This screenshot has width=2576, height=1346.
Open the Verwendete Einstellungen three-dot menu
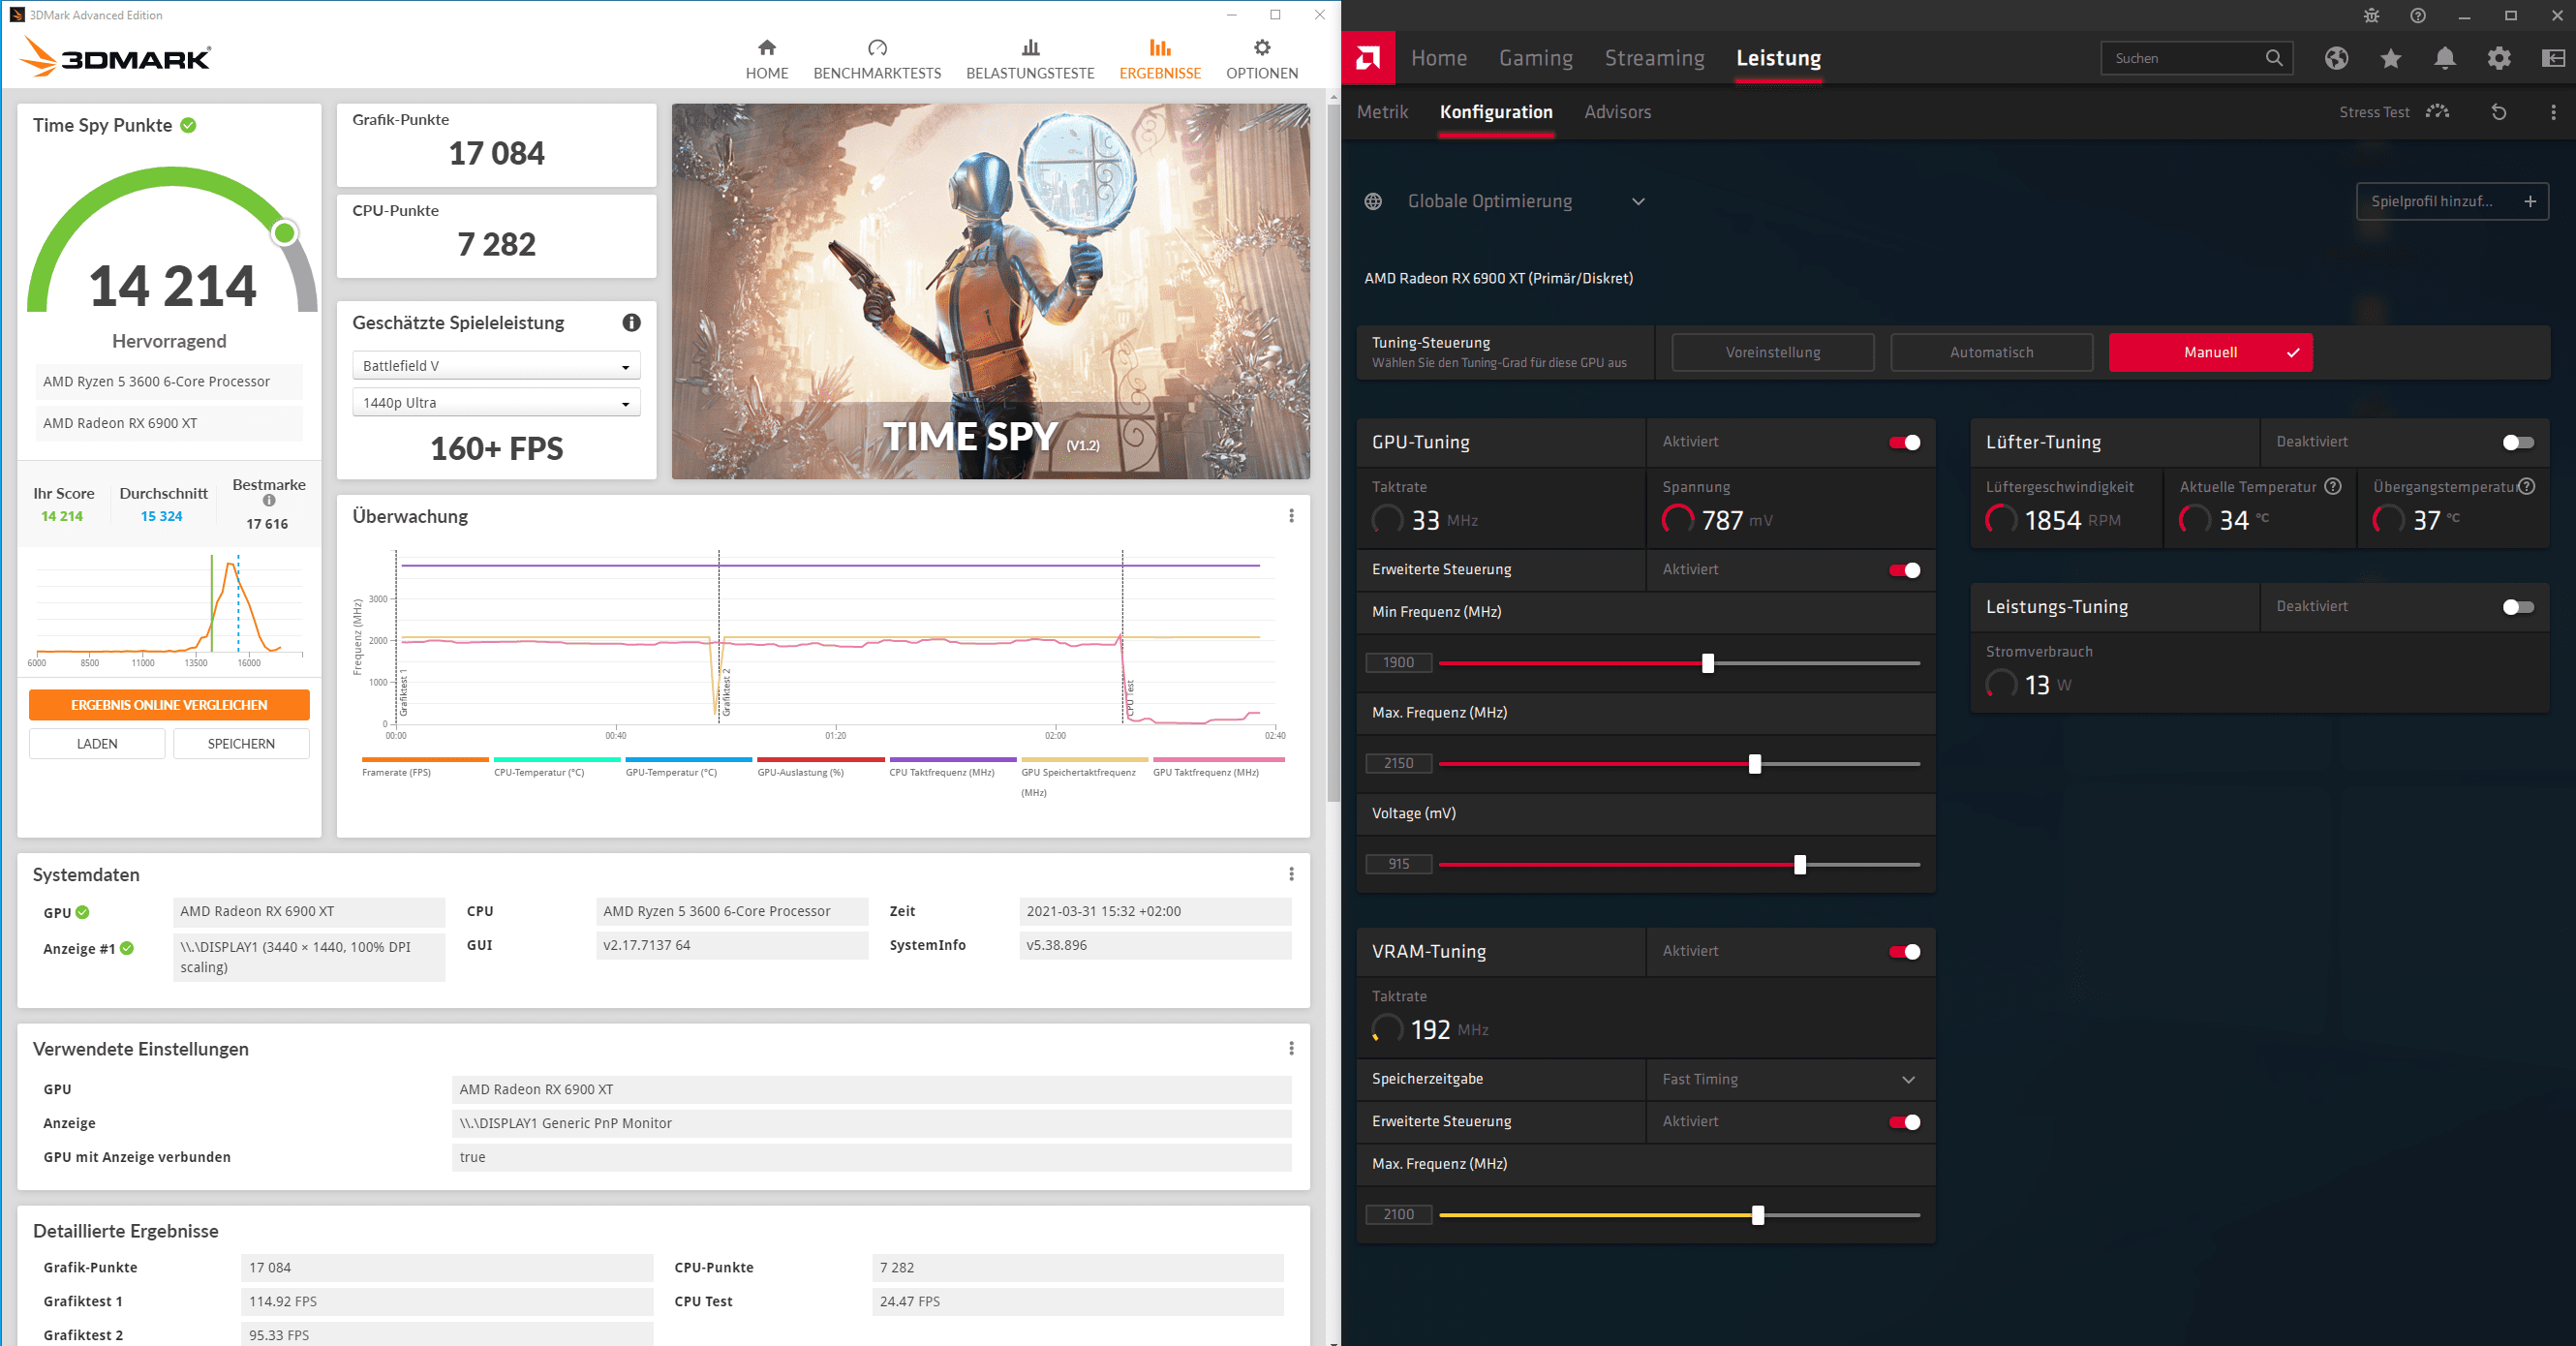point(1291,1048)
